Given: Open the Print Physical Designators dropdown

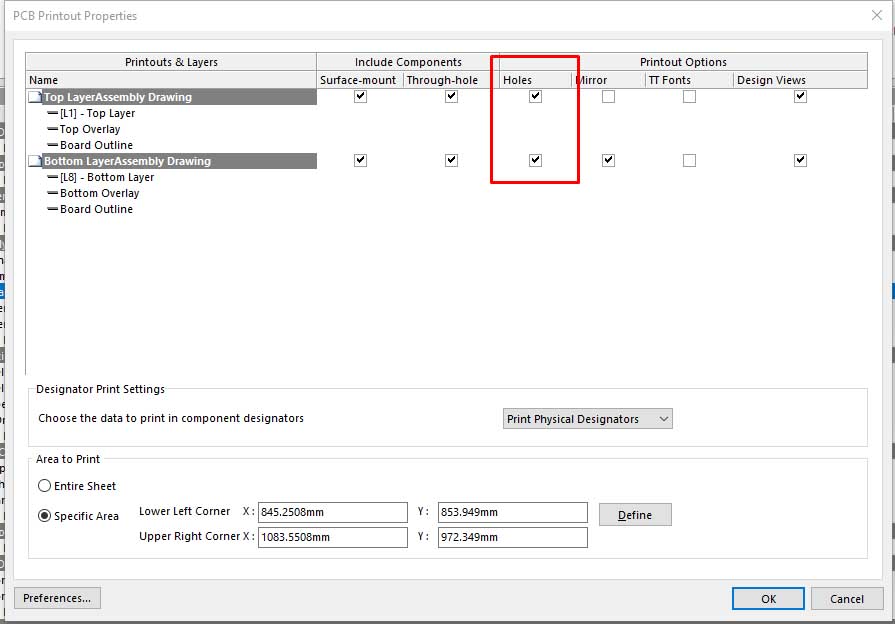Looking at the screenshot, I should [587, 419].
